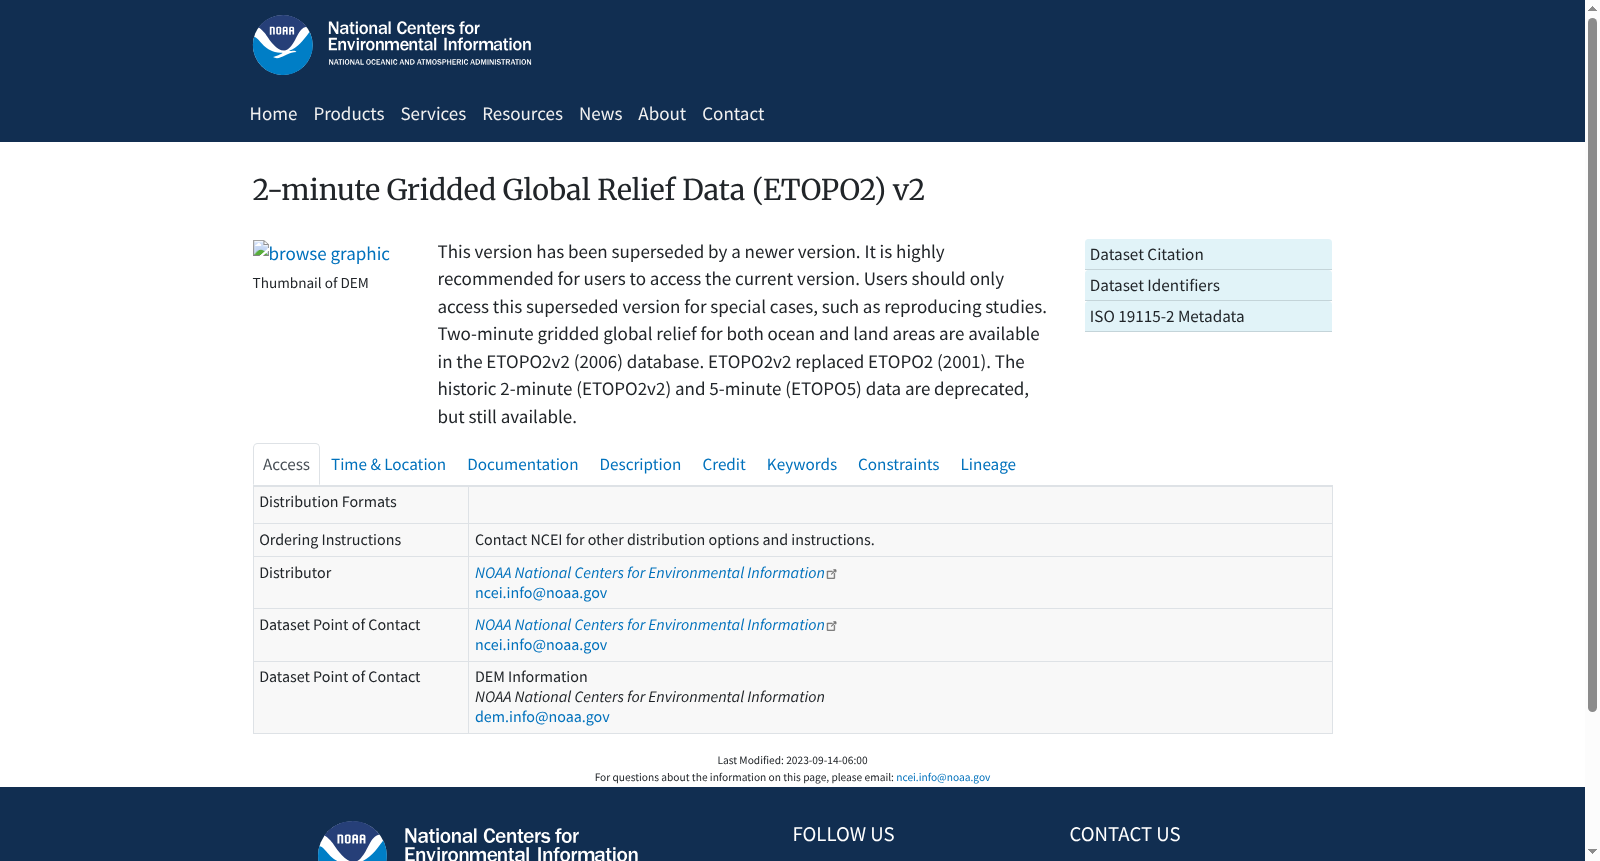Expand the Dataset Identifiers panel
The image size is (1600, 861).
coord(1208,285)
